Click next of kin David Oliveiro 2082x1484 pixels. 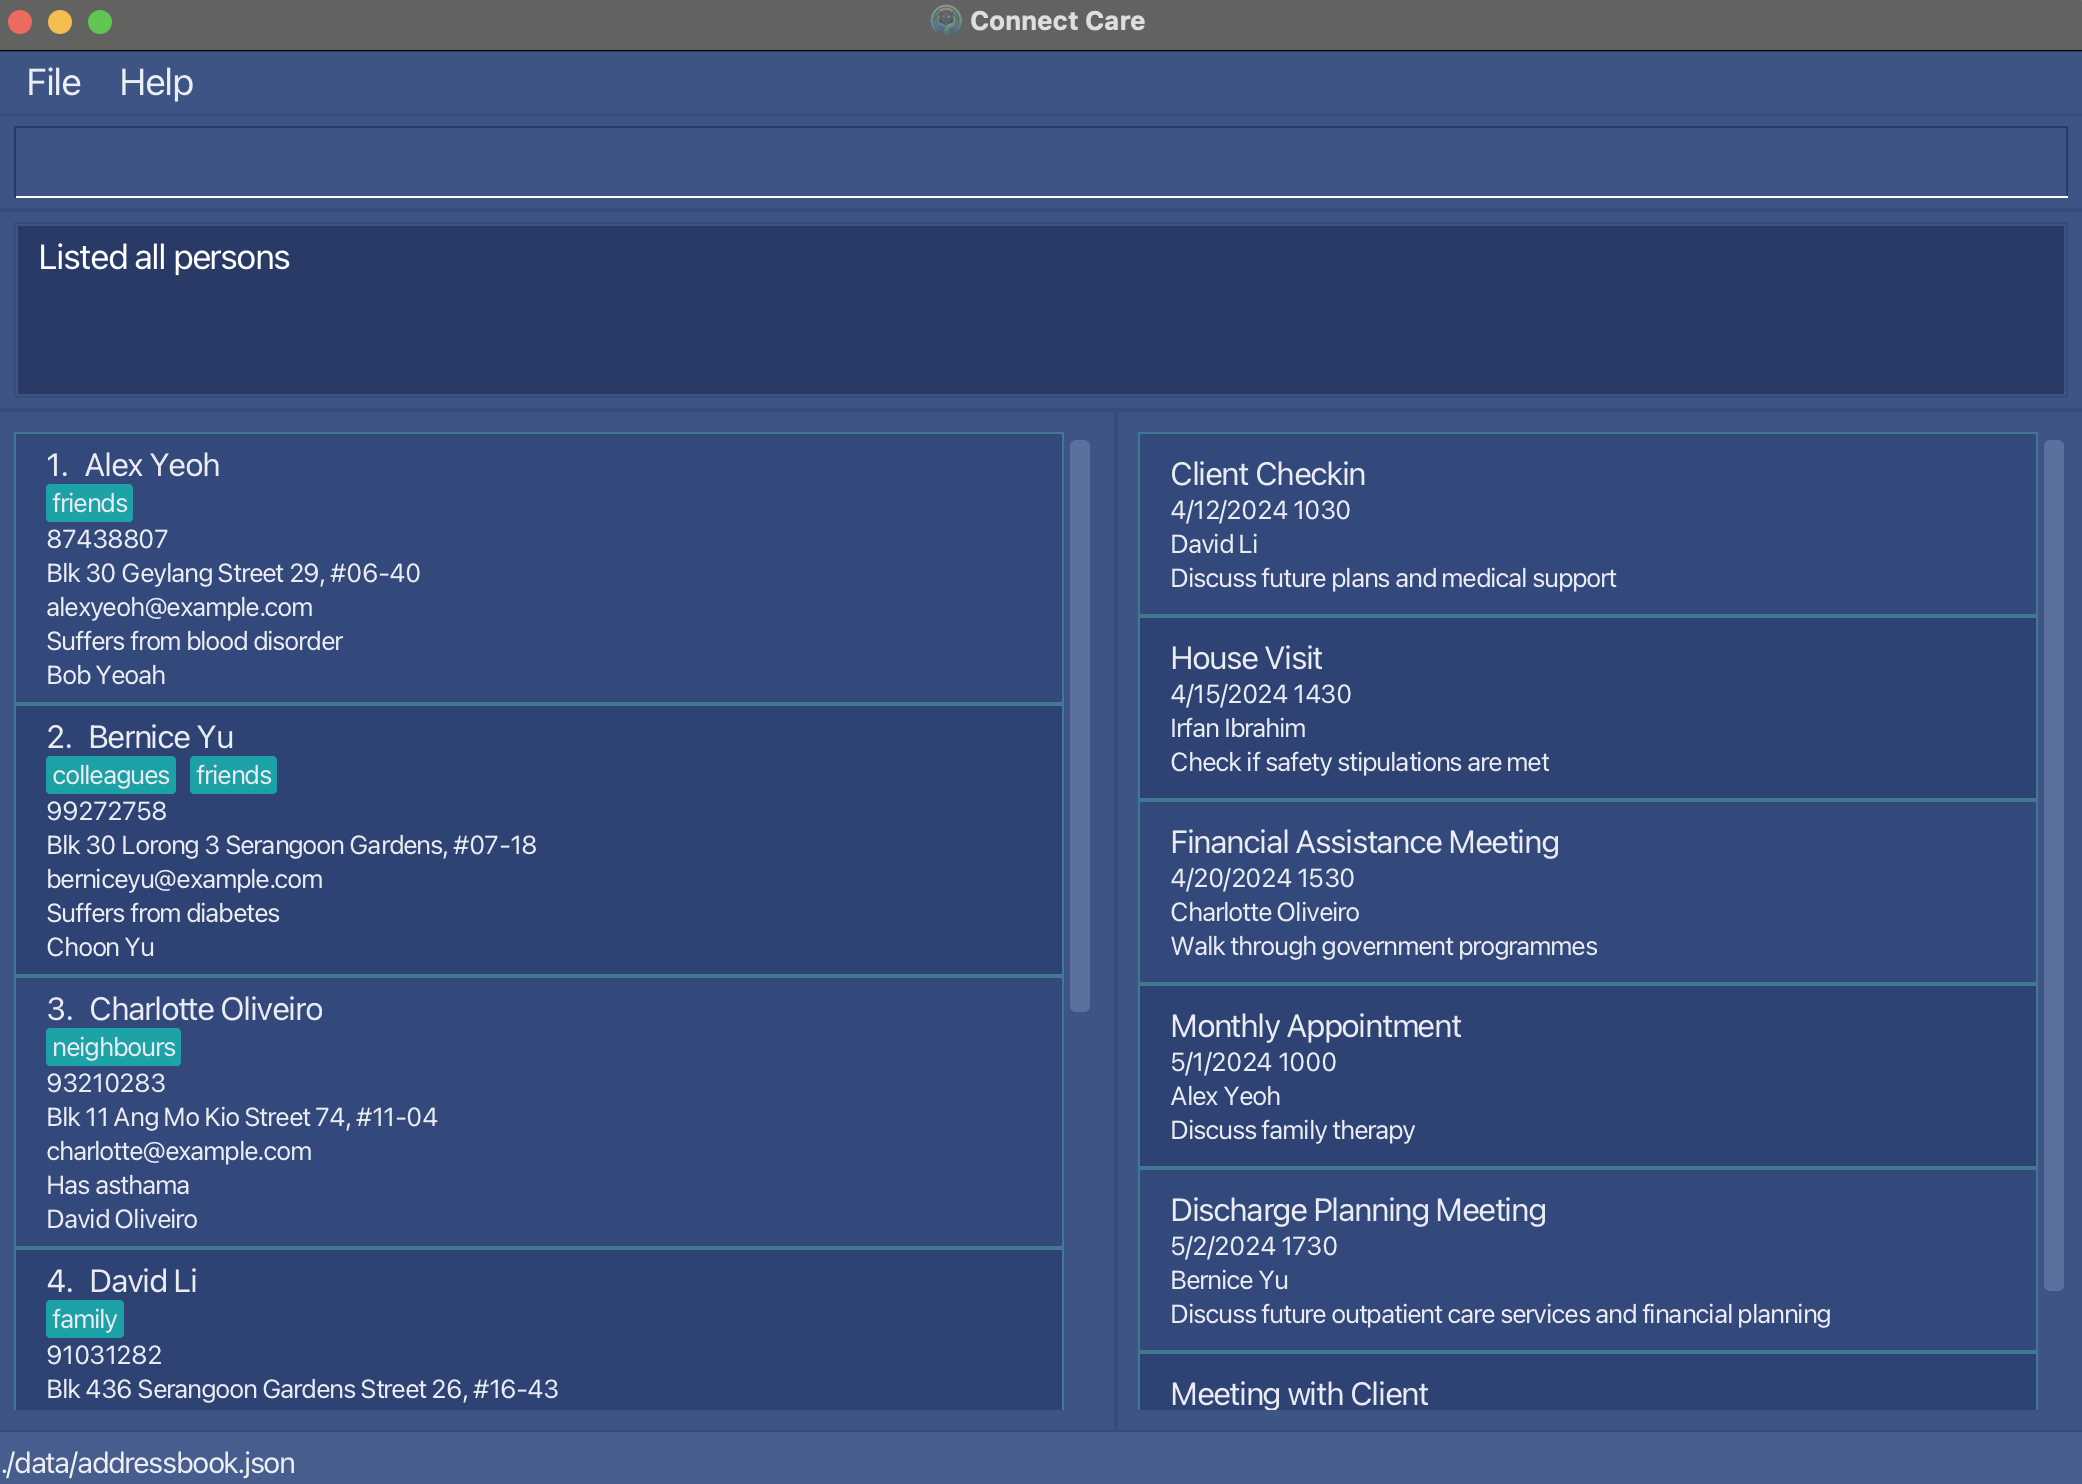point(122,1220)
